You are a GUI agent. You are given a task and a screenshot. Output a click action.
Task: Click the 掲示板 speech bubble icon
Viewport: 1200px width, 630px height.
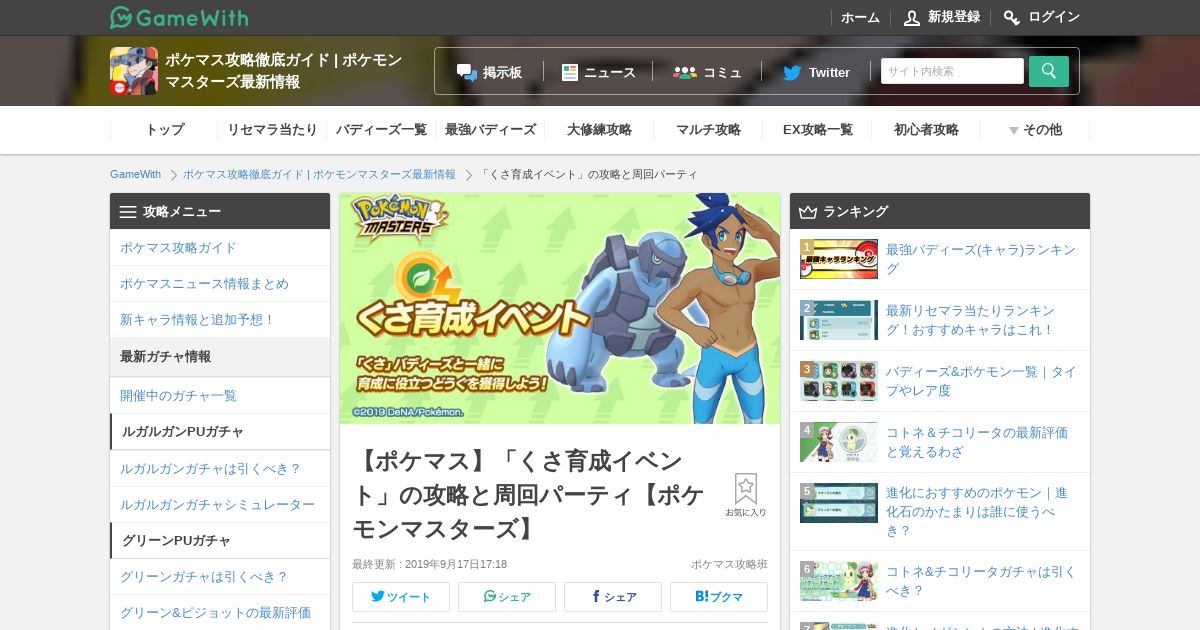[x=467, y=72]
